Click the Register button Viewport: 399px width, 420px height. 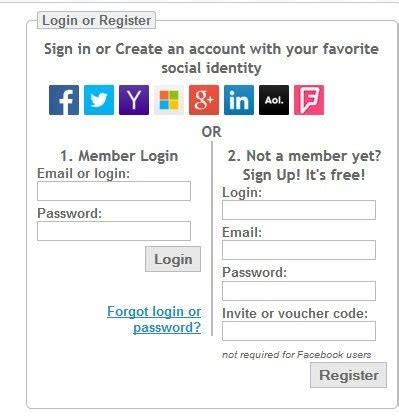(x=349, y=375)
